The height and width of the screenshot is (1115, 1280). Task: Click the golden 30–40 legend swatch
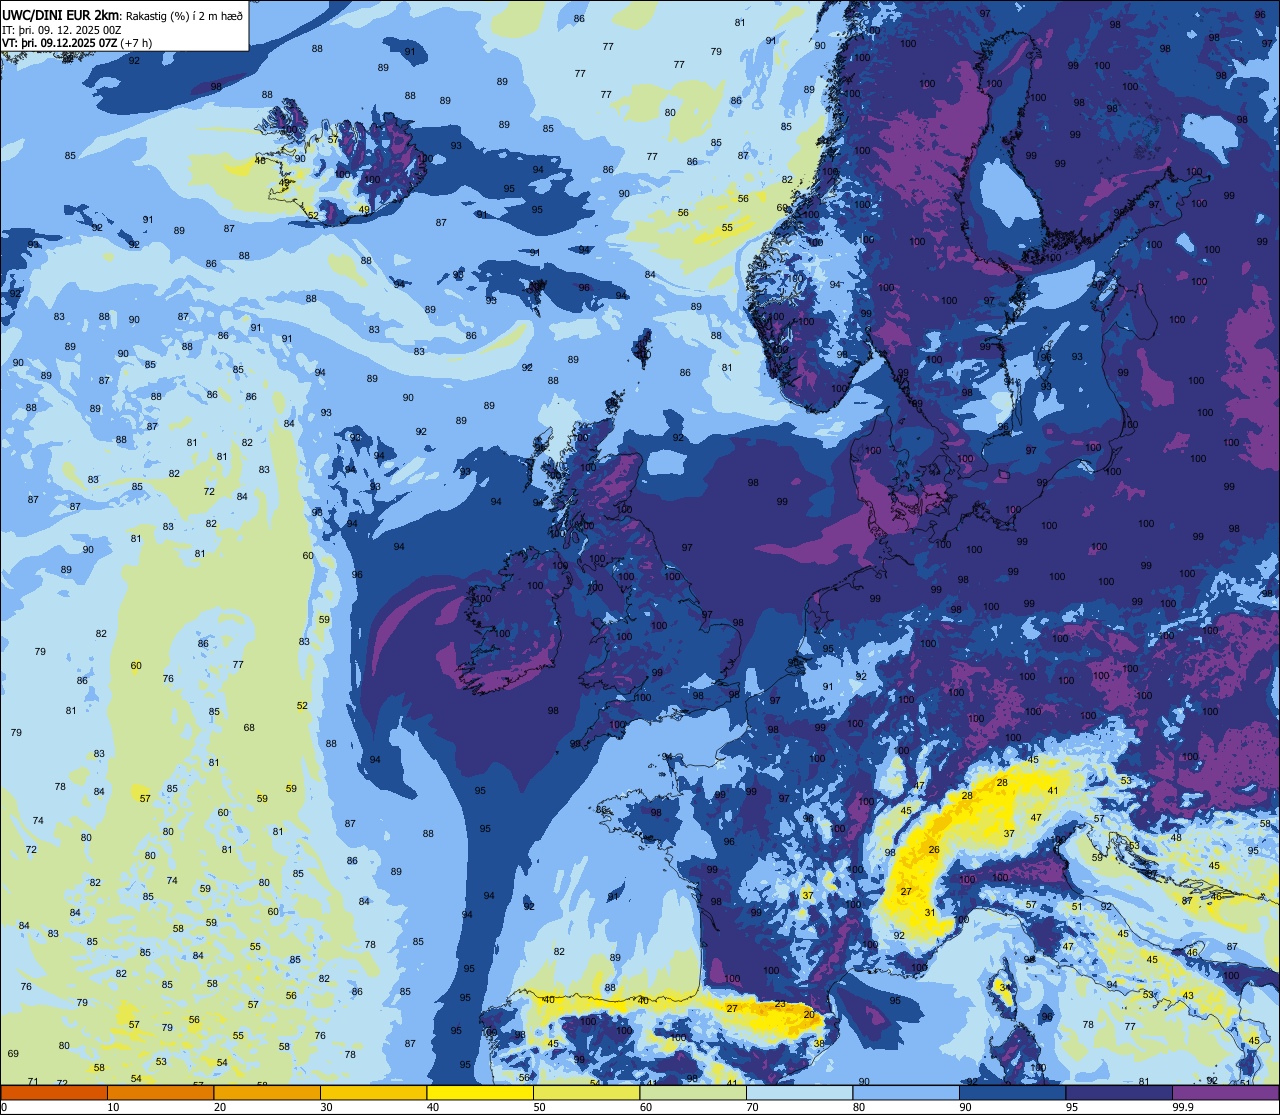pos(373,1092)
